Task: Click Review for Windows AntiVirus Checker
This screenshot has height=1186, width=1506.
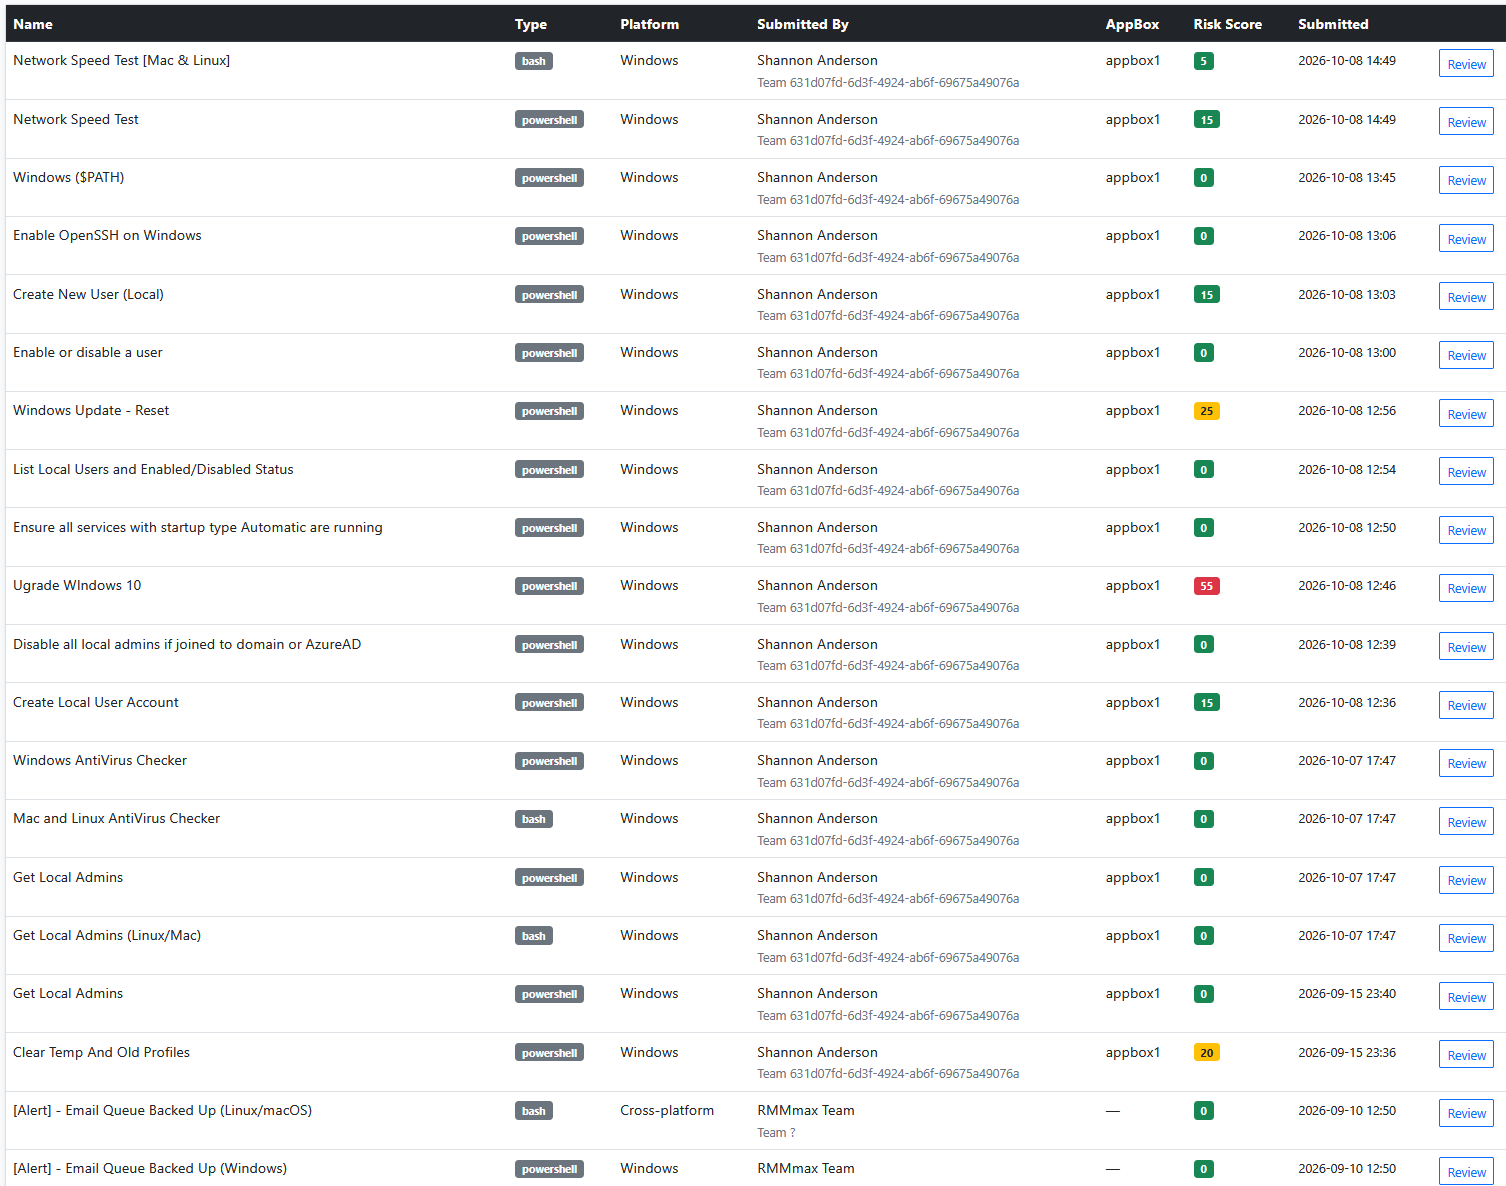Action: [x=1466, y=763]
